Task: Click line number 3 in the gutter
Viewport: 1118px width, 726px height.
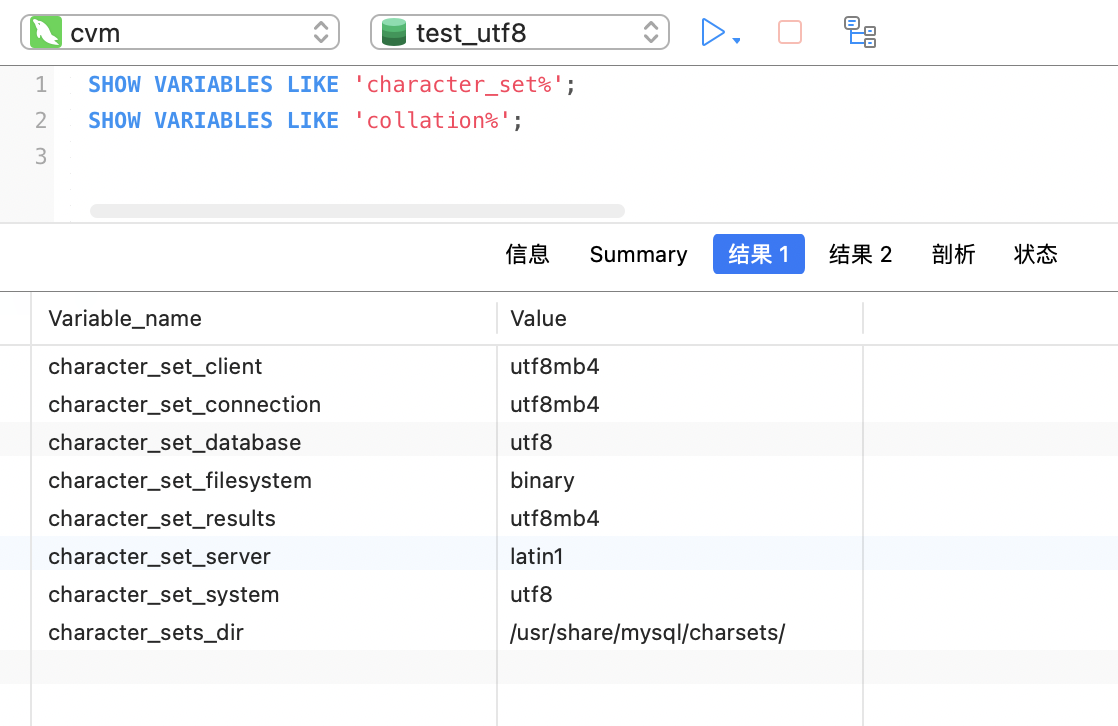Action: 41,155
